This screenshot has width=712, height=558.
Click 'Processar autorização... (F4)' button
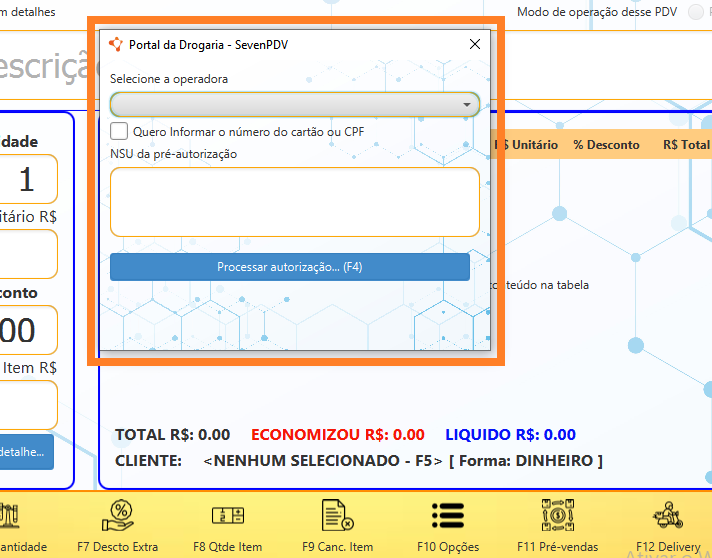[x=289, y=267]
